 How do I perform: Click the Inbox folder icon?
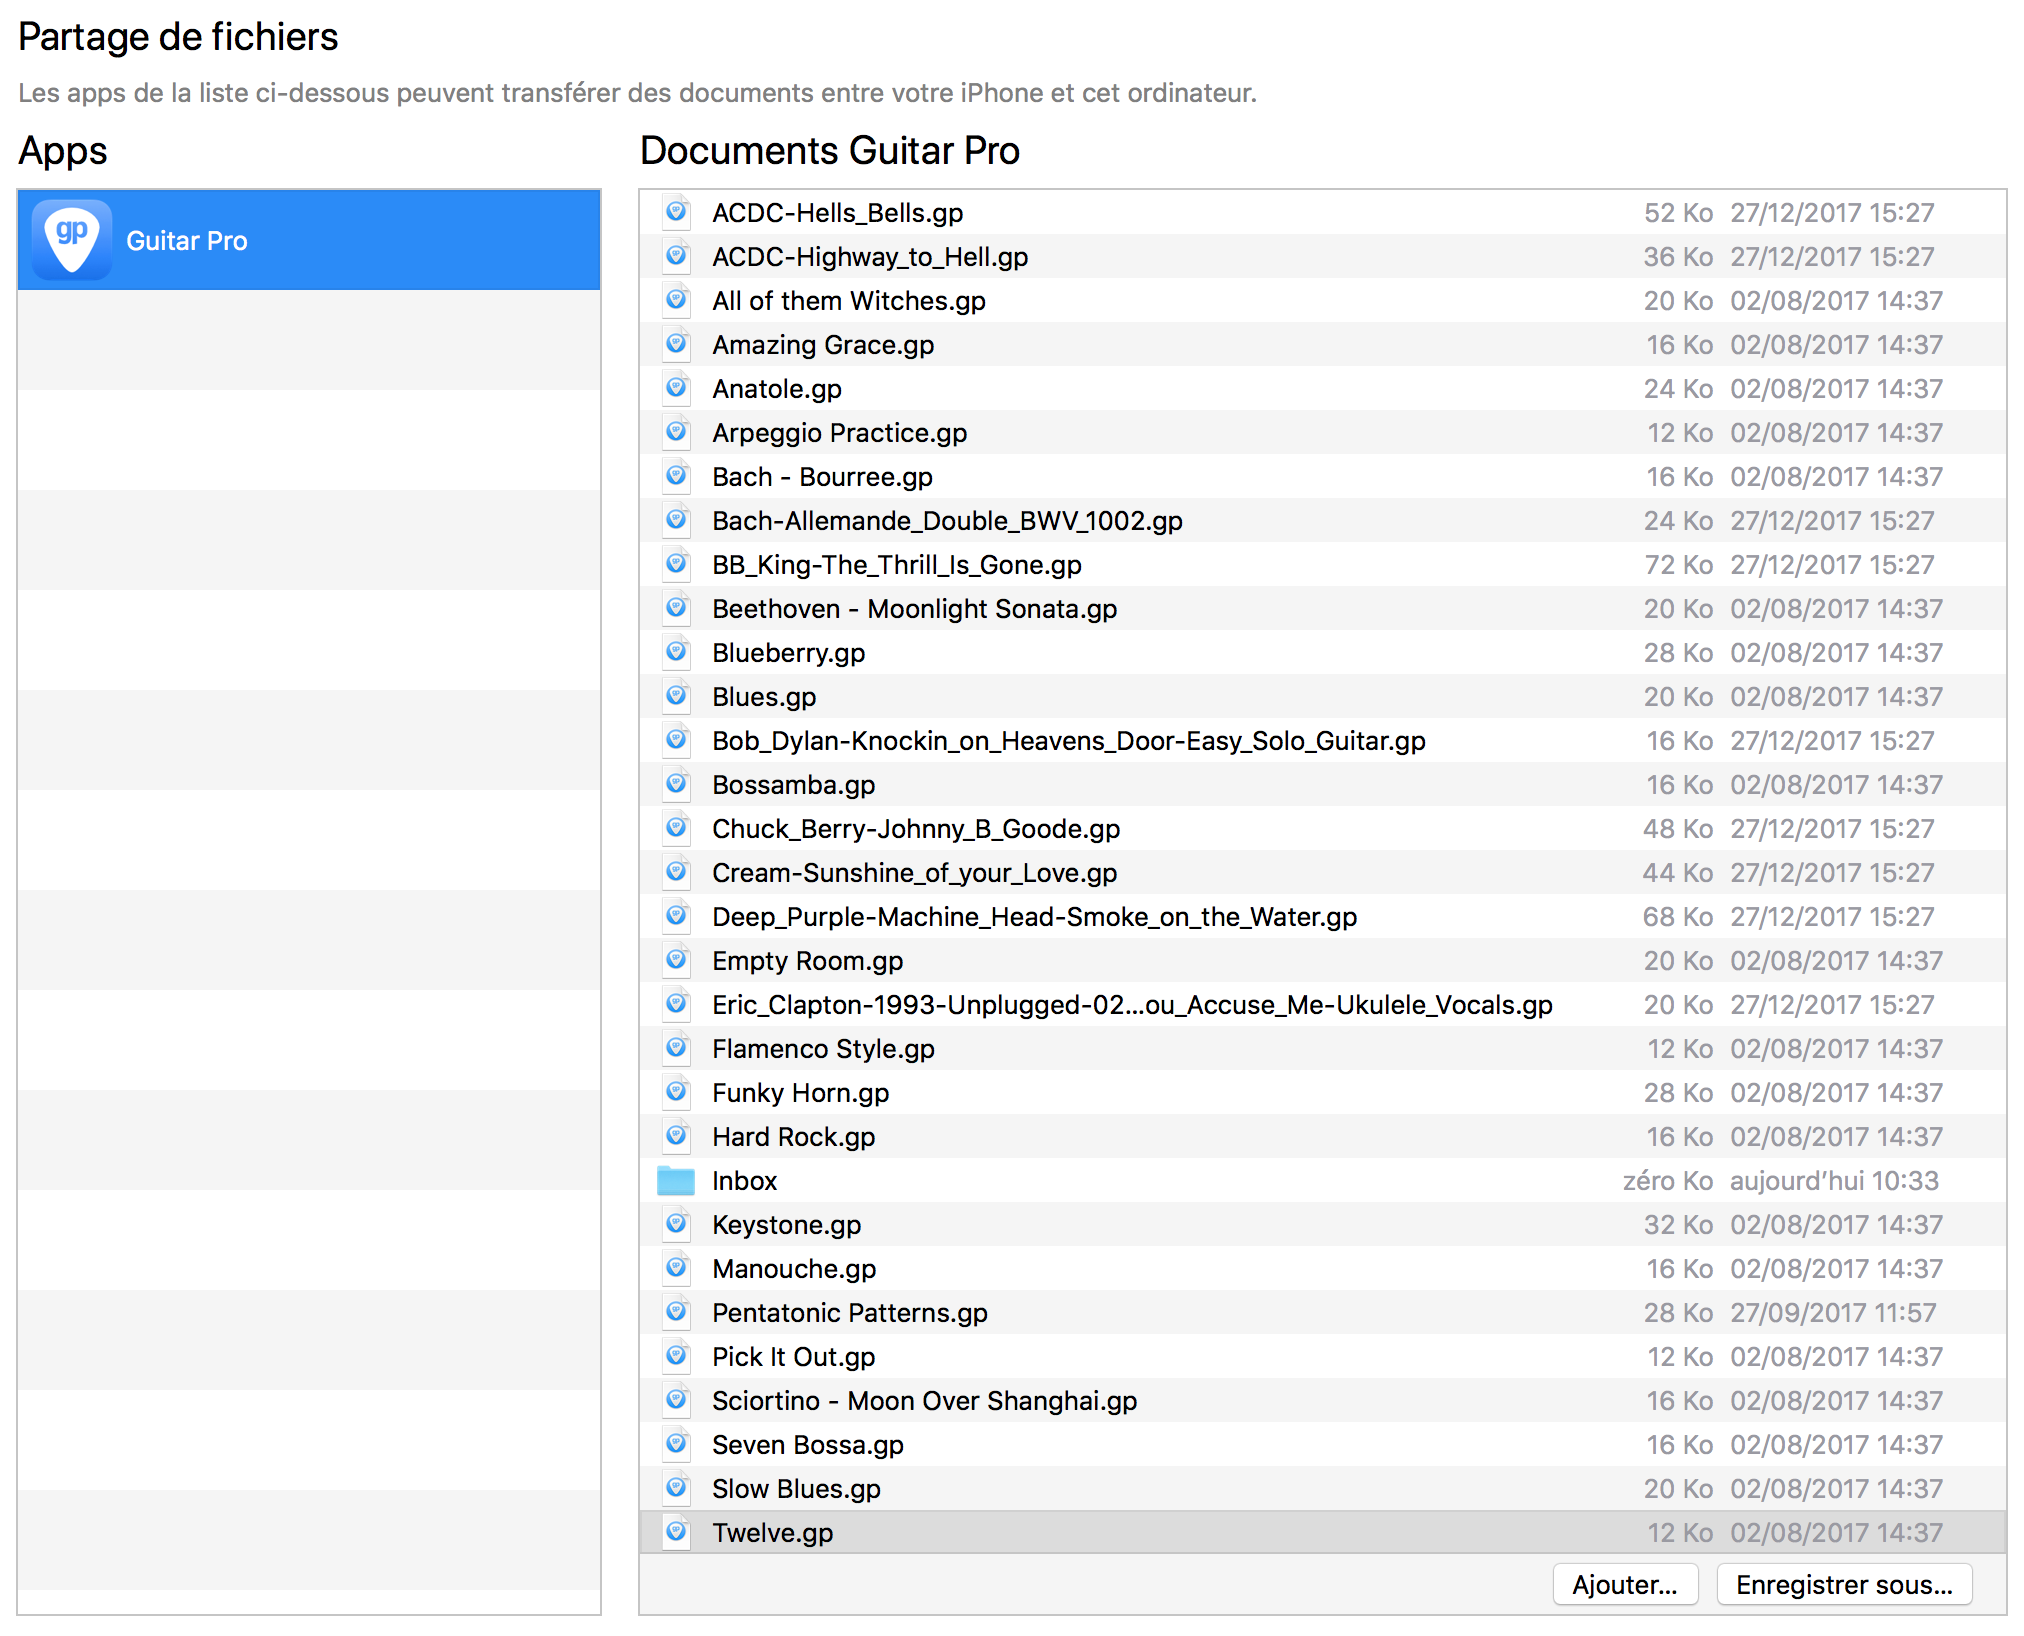[x=676, y=1181]
